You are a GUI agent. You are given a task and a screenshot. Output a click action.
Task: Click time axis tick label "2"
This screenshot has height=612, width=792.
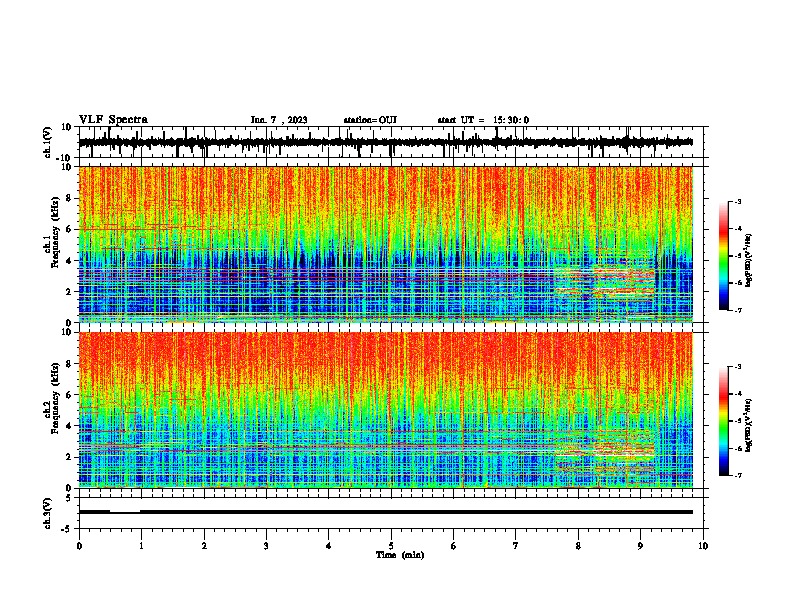(204, 546)
